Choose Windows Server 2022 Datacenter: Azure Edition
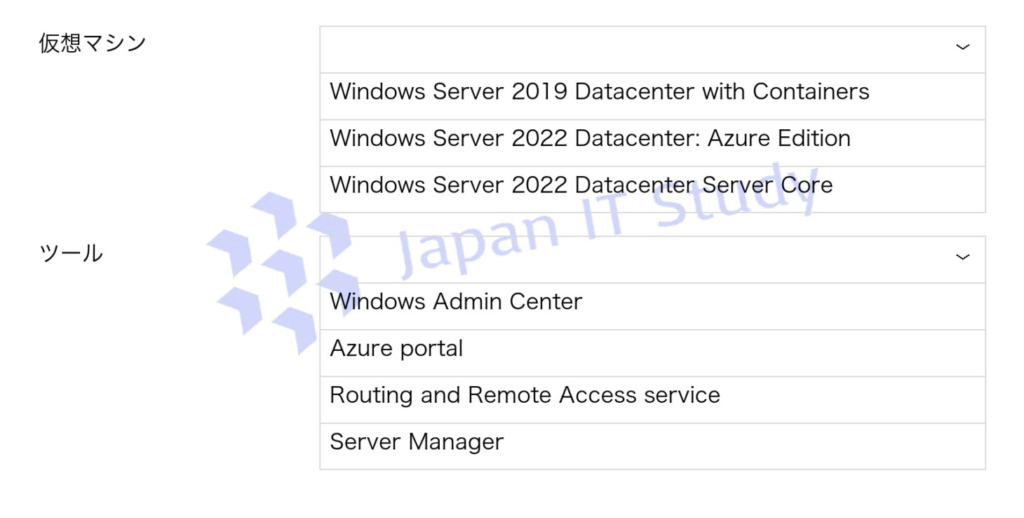Viewport: 1024px width, 518px height. point(590,139)
